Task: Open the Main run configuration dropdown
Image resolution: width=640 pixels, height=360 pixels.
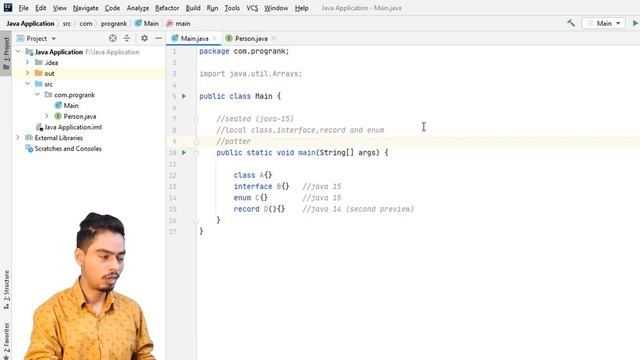Action: 603,23
